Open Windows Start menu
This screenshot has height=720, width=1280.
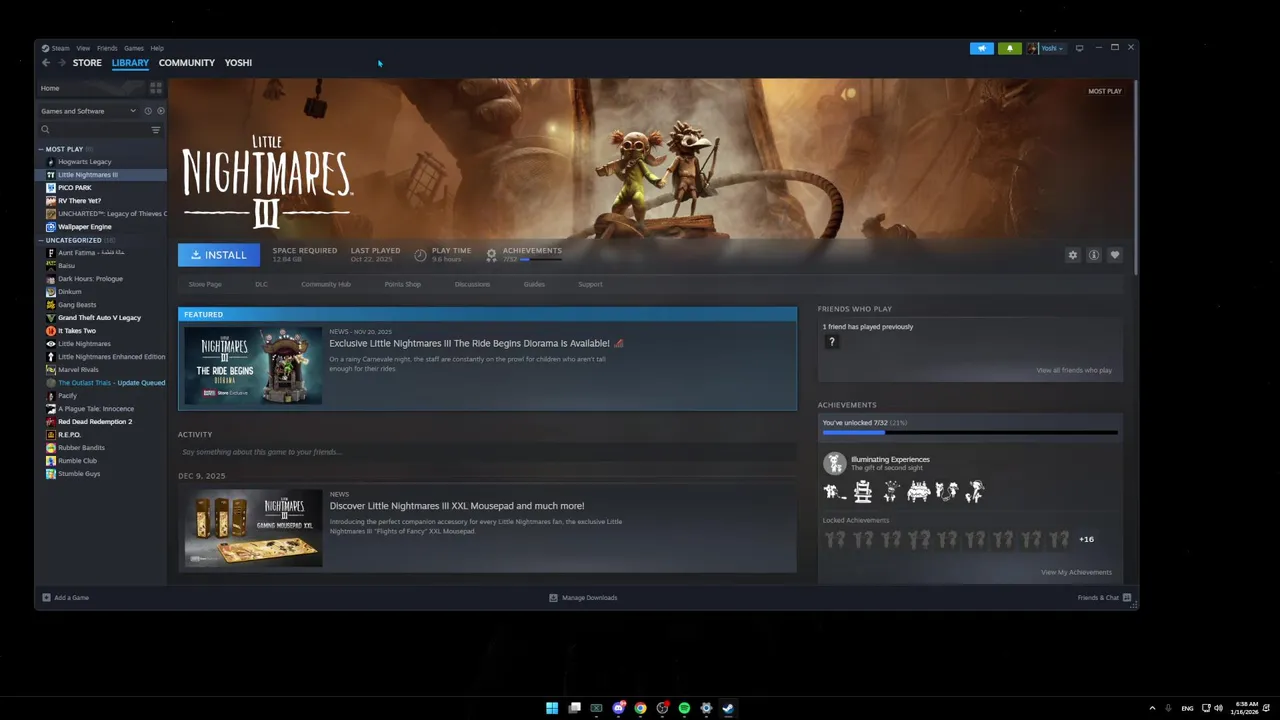pyautogui.click(x=552, y=708)
